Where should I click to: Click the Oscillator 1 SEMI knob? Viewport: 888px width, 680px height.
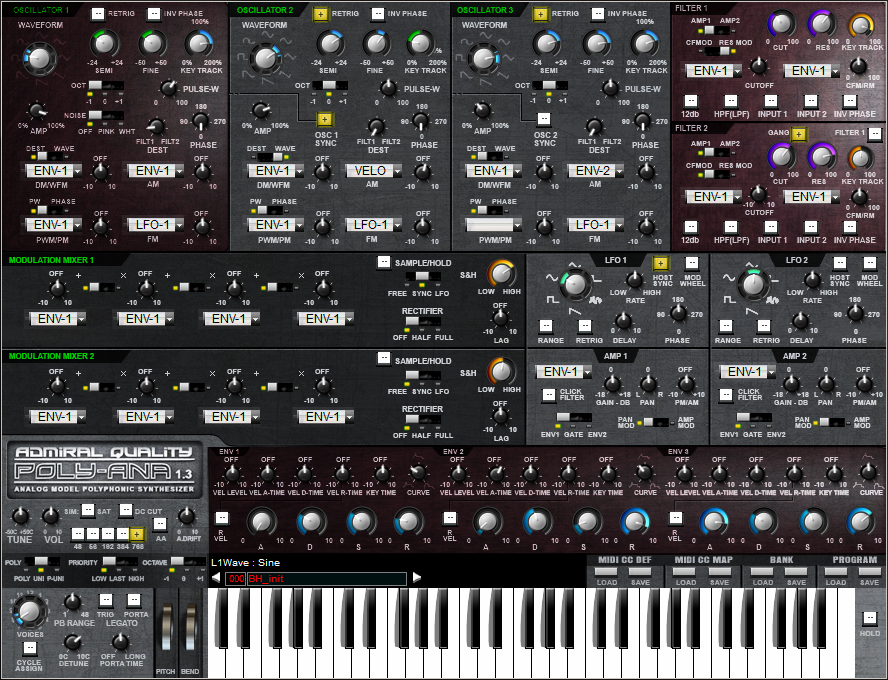coord(104,44)
